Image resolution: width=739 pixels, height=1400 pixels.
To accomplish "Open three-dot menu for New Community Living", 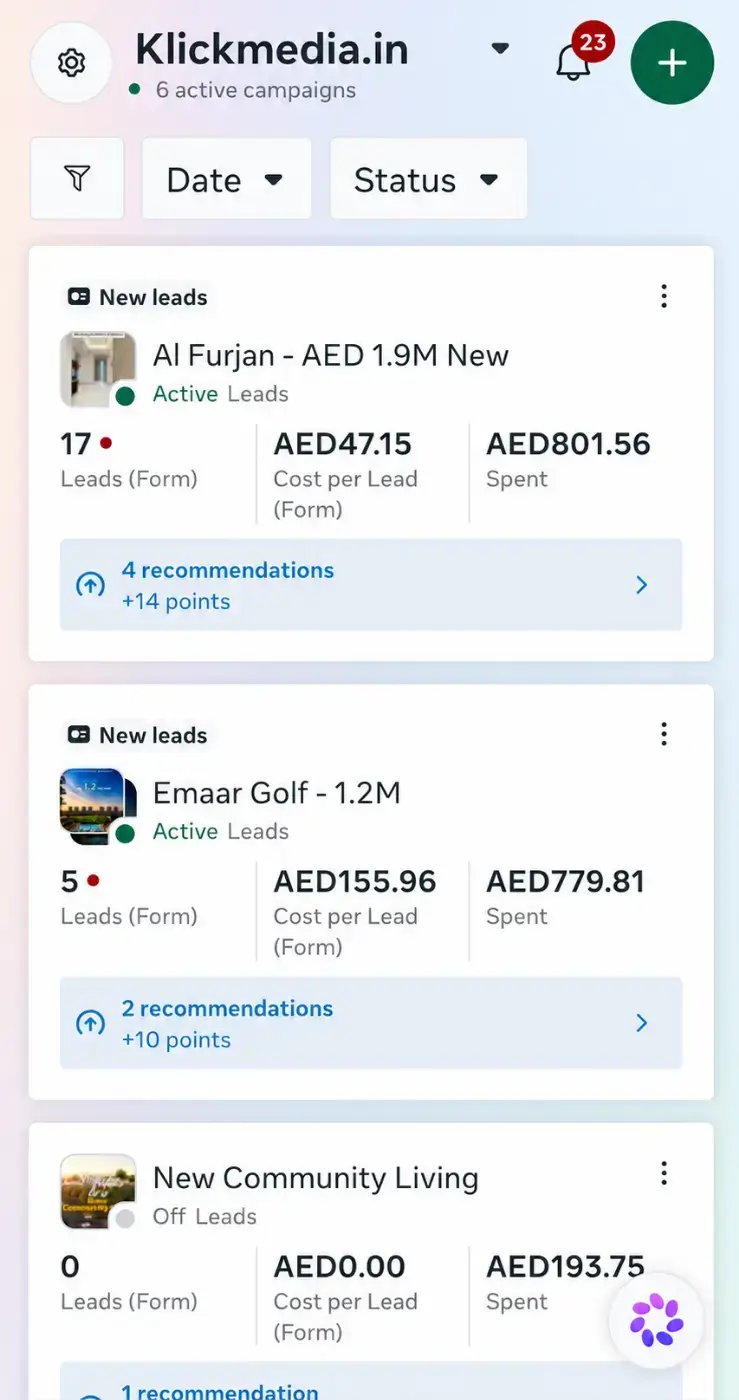I will (663, 1173).
